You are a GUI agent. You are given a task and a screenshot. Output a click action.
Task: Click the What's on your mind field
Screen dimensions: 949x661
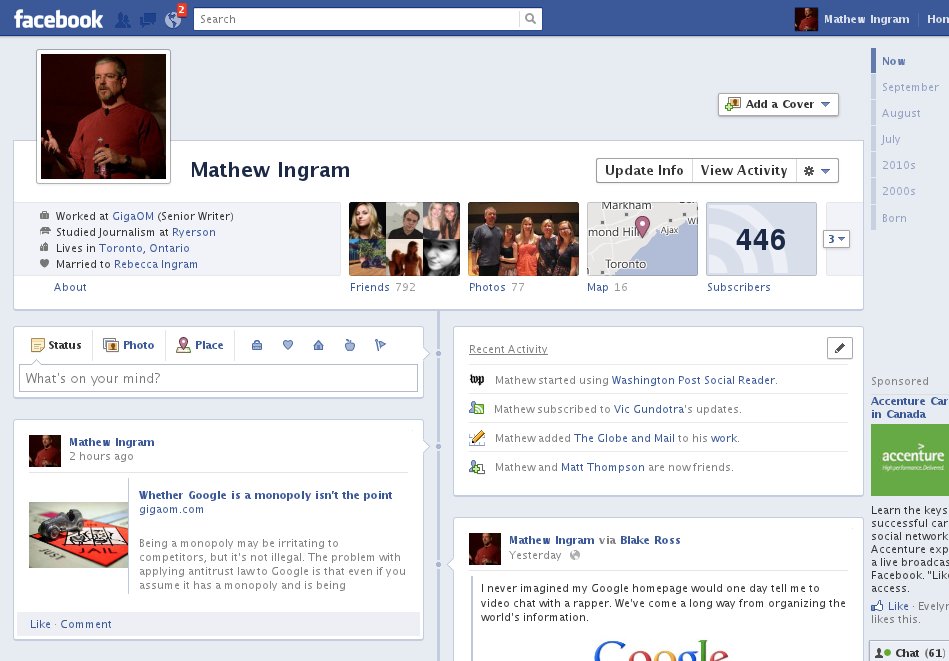click(x=218, y=378)
